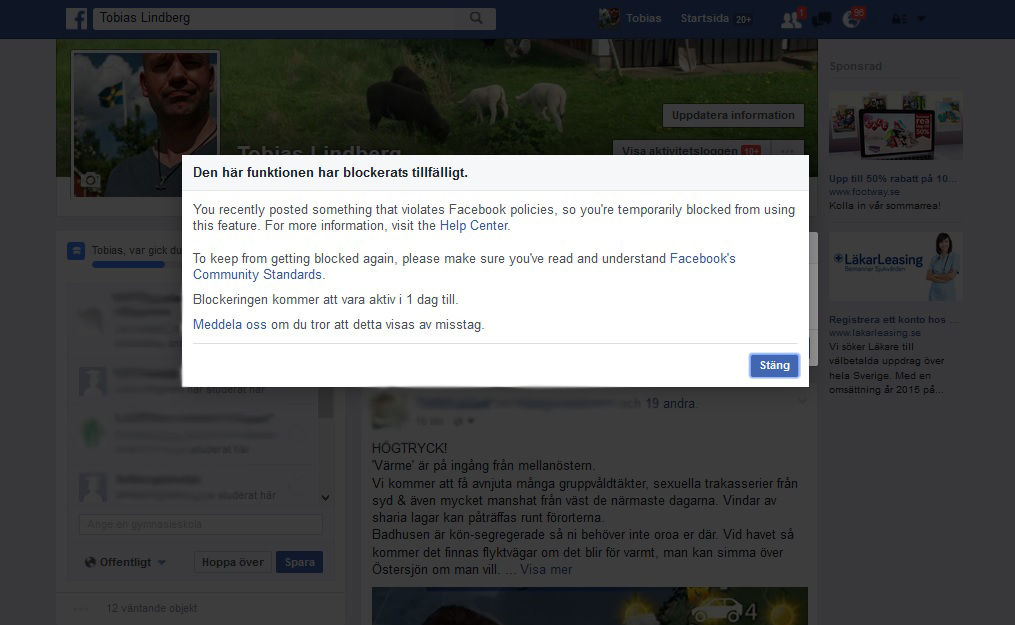Click the search magnifier icon
Viewport: 1015px width, 625px height.
476,18
